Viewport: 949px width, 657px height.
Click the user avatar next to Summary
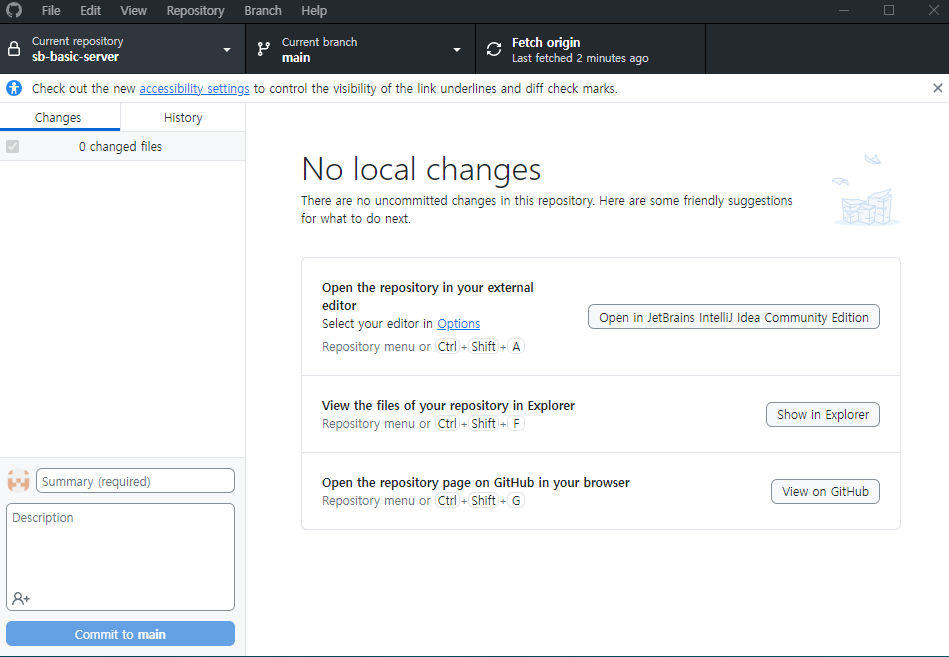[x=18, y=481]
